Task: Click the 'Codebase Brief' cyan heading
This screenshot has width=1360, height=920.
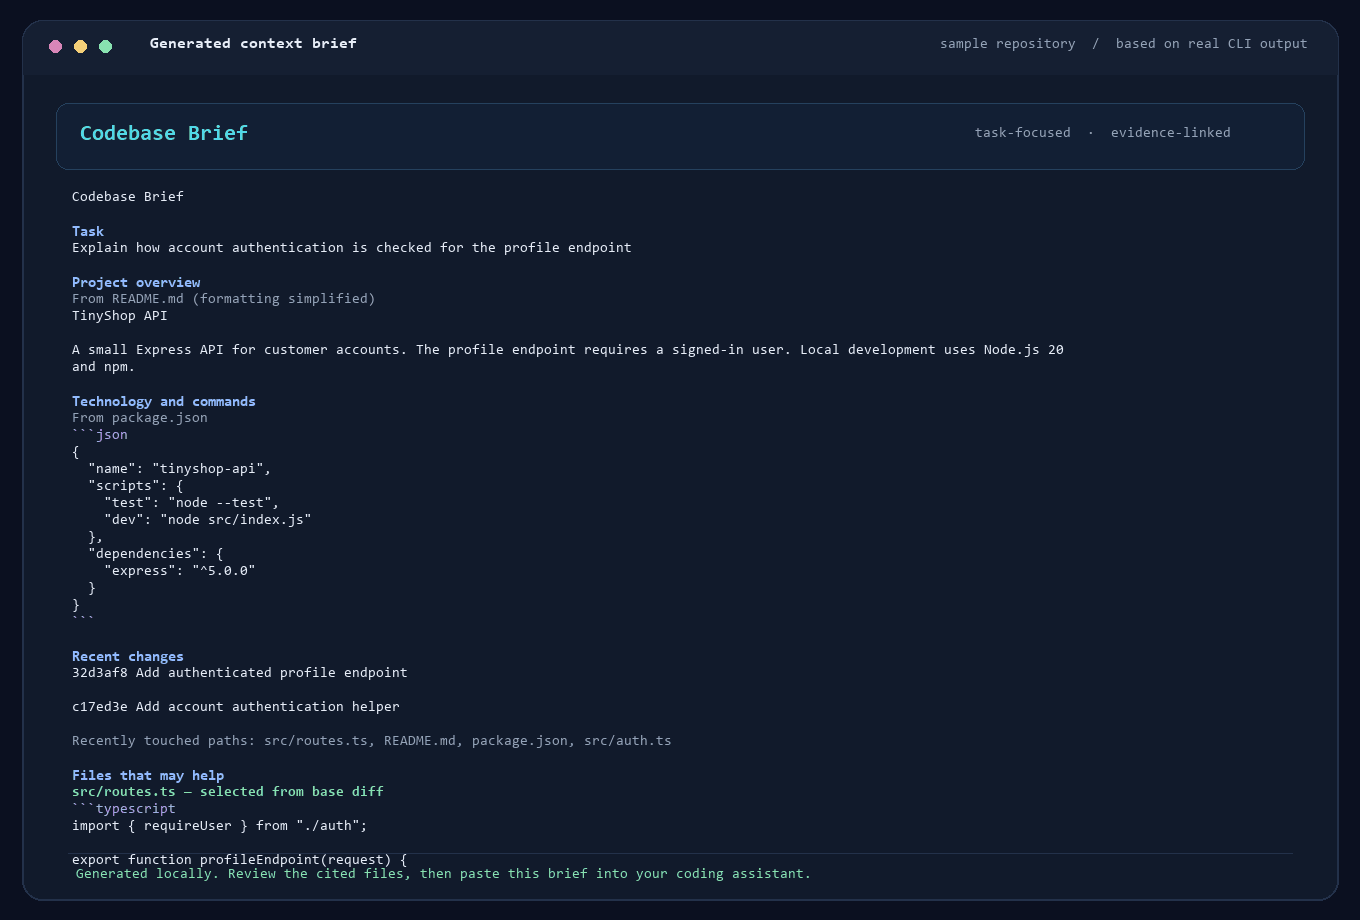Action: 164,133
